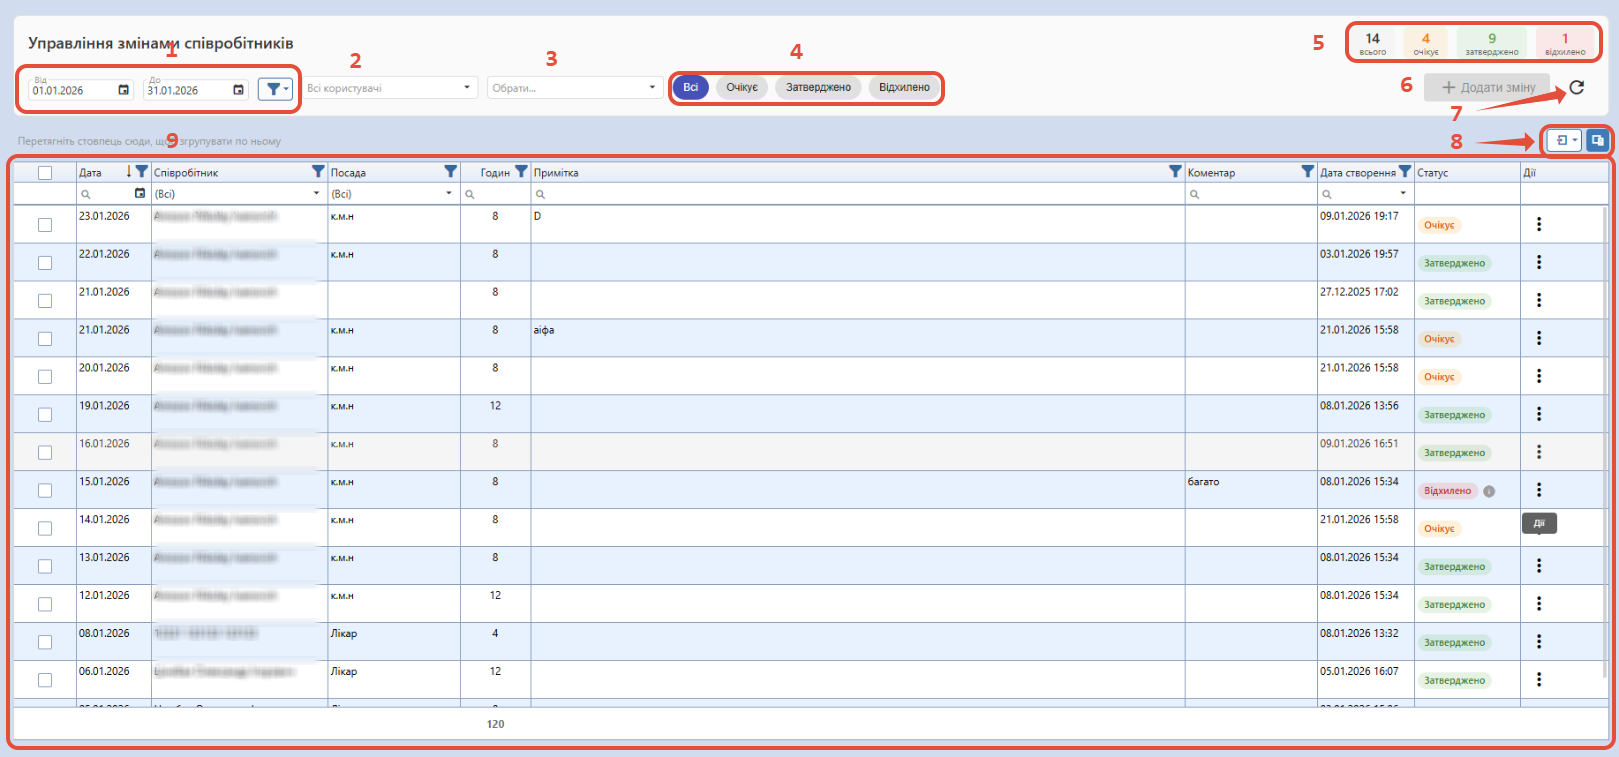Expand the (Всі) filter under Співробітник
The width and height of the screenshot is (1619, 757).
(317, 194)
